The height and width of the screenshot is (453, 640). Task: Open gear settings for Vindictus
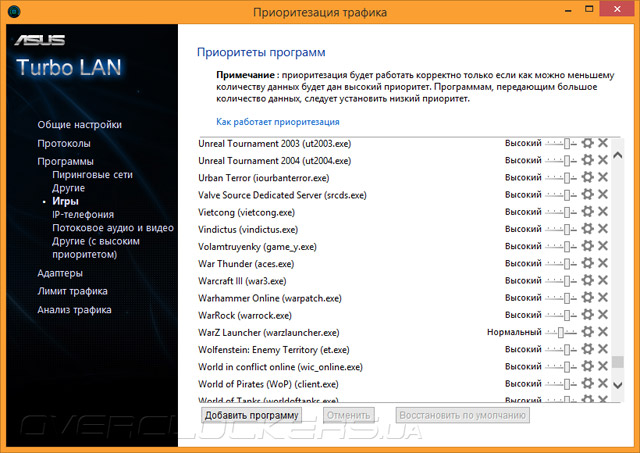pyautogui.click(x=587, y=229)
